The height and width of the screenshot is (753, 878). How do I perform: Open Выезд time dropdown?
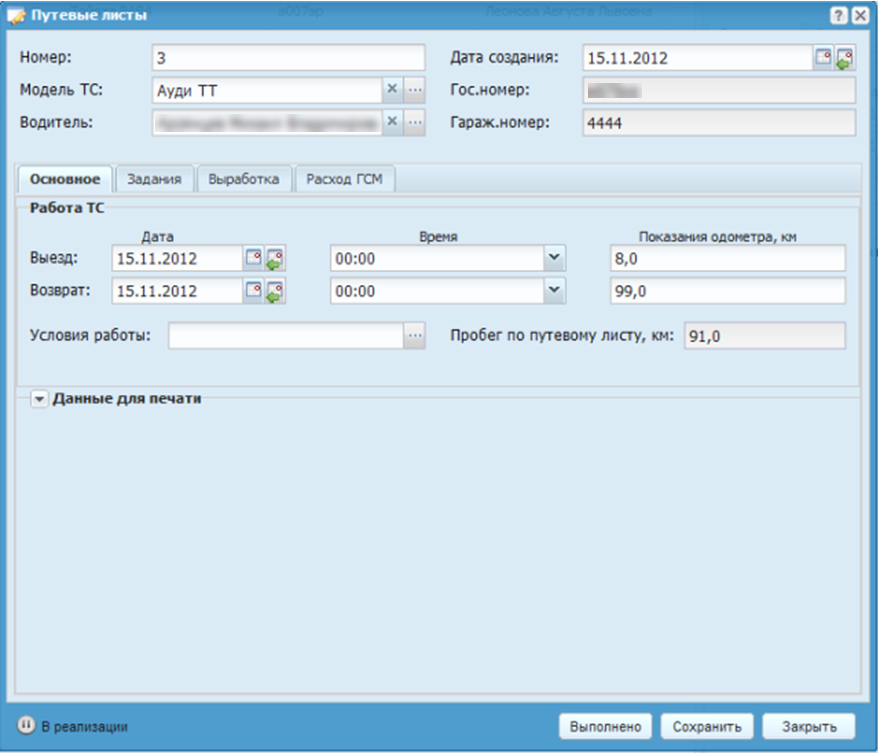click(554, 258)
